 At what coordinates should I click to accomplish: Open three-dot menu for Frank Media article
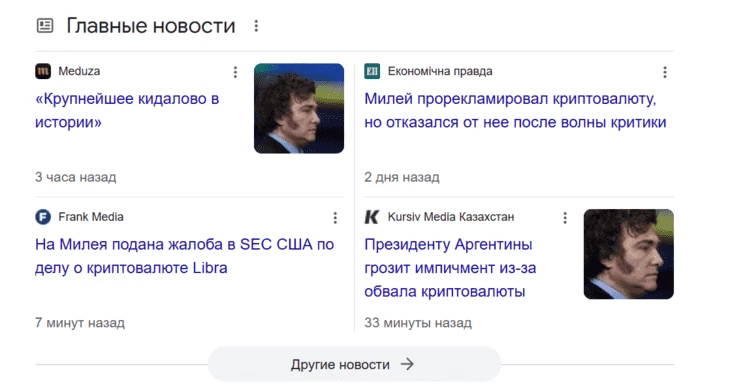coord(335,218)
